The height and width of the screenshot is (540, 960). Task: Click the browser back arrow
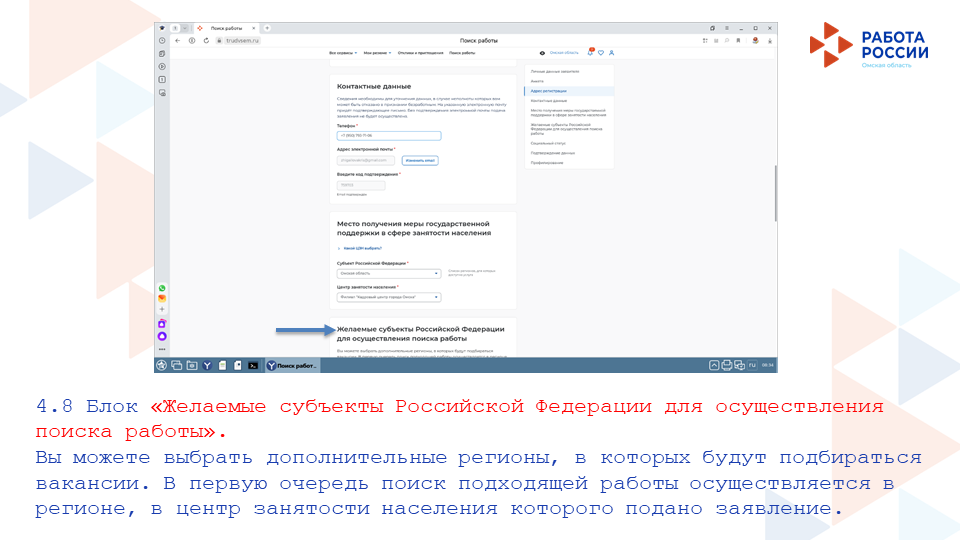(178, 40)
